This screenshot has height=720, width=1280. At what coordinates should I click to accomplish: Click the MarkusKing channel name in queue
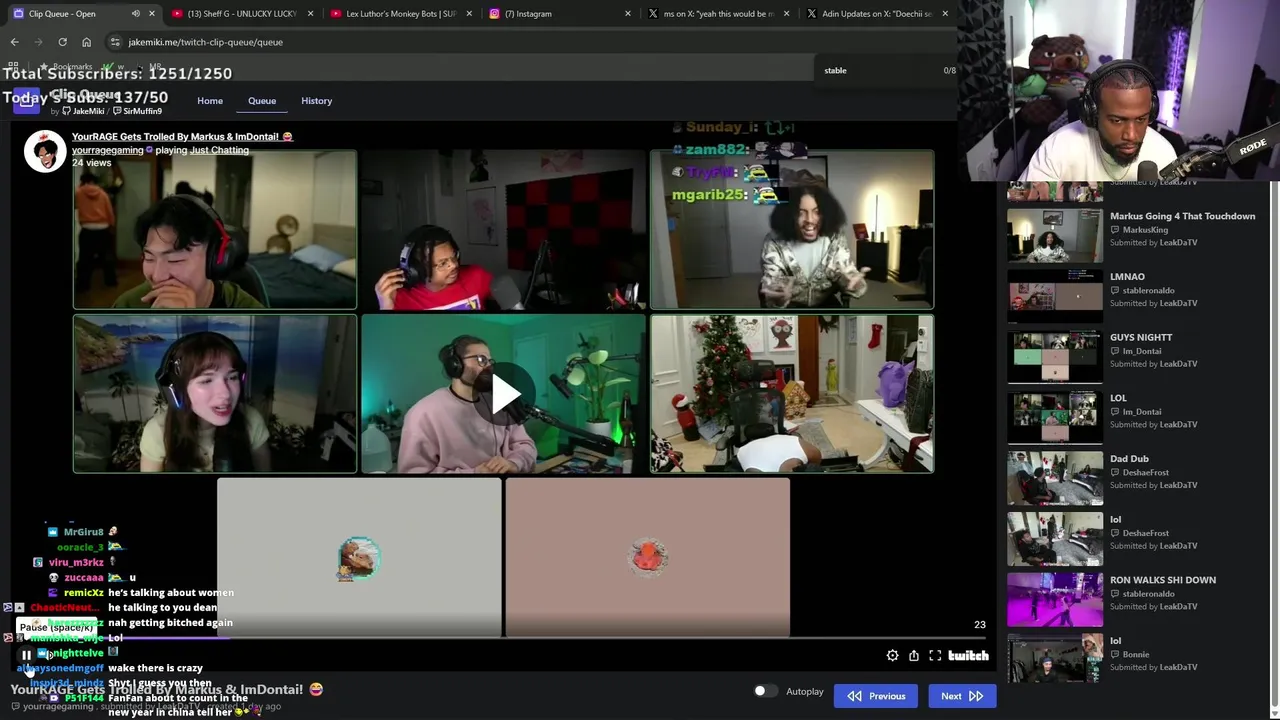point(1145,230)
